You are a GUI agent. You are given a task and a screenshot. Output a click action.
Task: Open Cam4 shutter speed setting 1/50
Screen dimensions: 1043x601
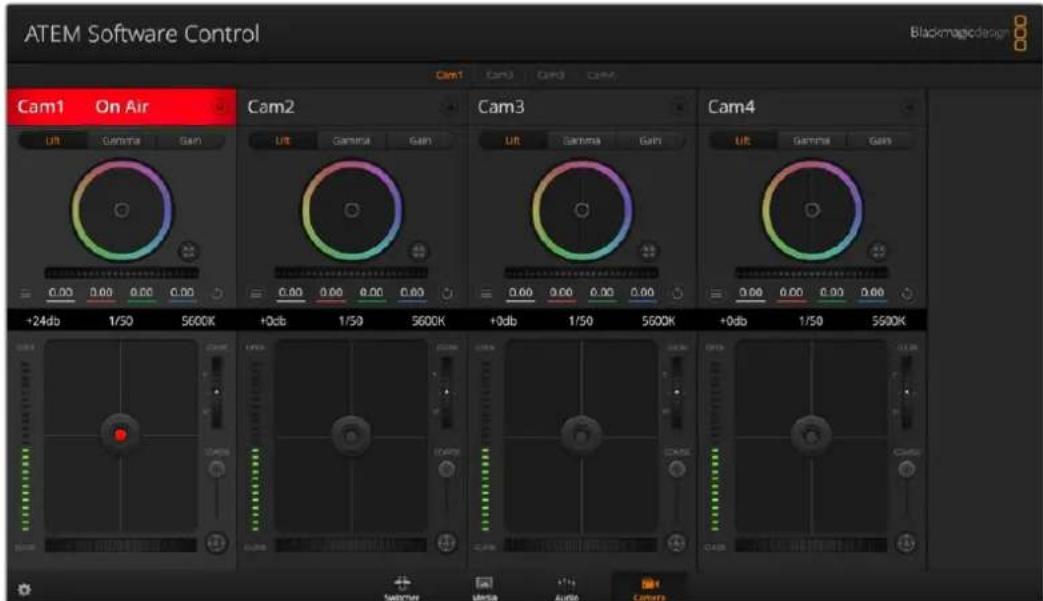[811, 321]
